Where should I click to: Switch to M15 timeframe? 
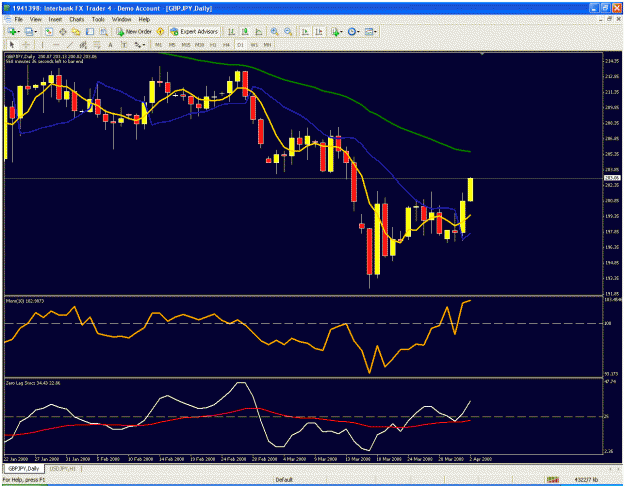click(186, 45)
